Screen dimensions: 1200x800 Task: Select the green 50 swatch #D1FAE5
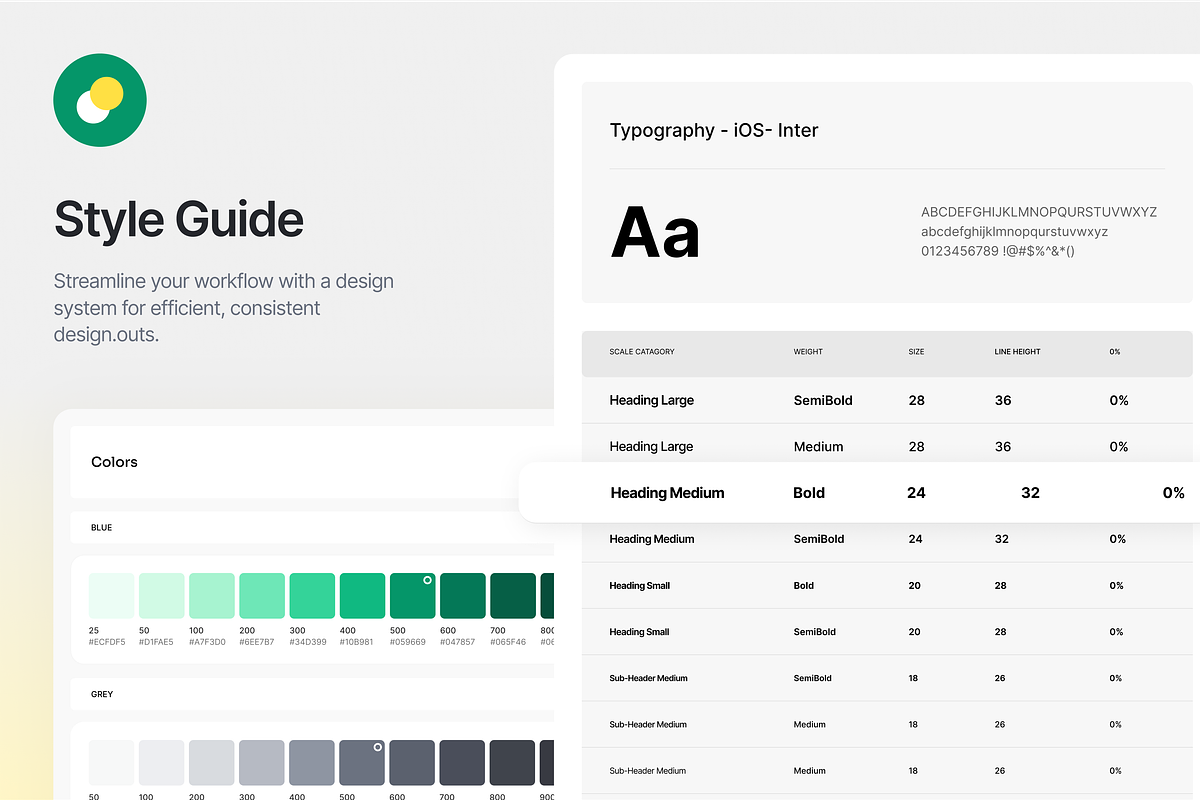click(x=161, y=596)
